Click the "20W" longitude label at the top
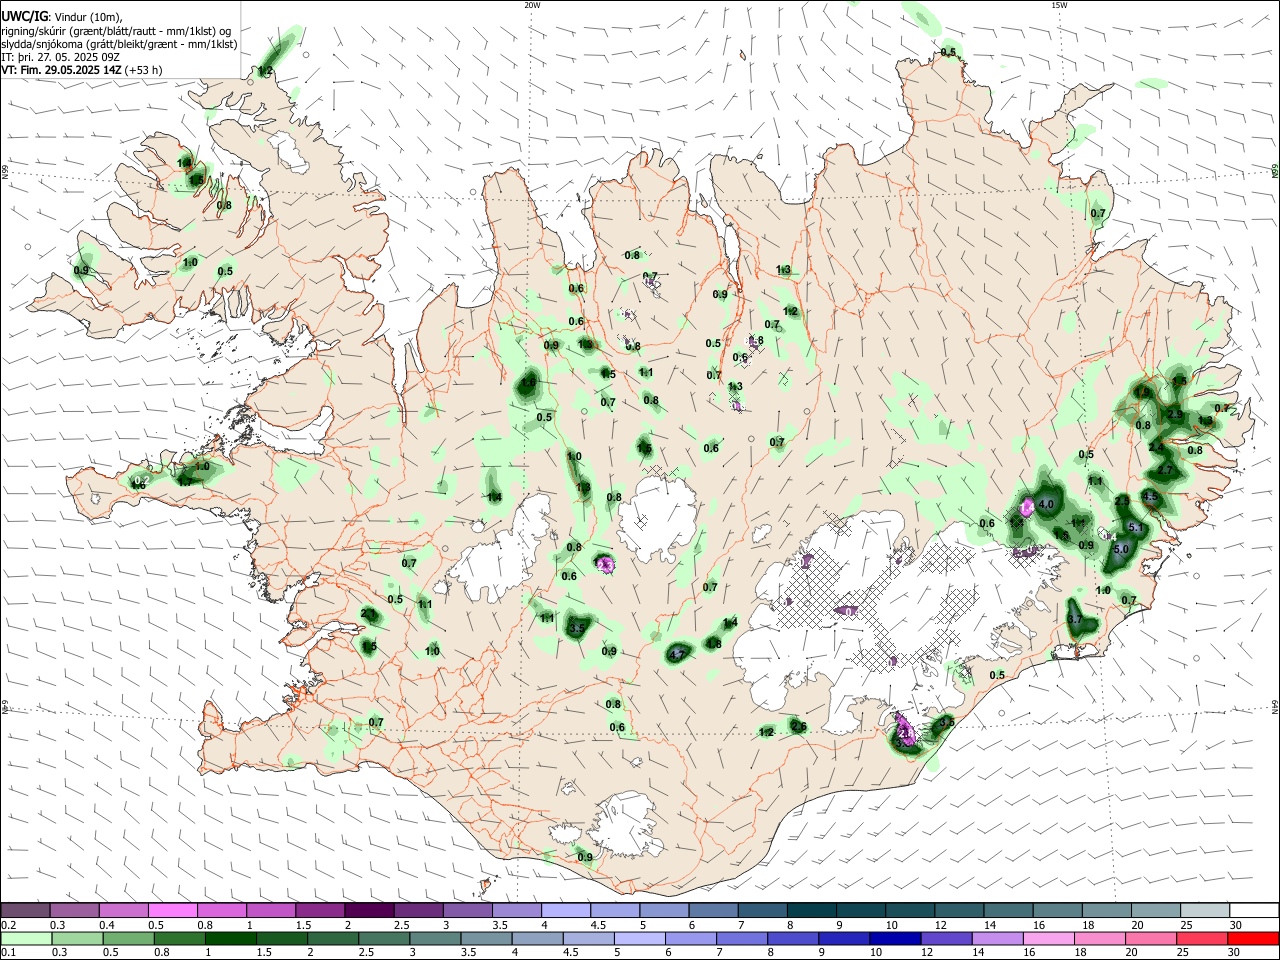 tap(532, 5)
